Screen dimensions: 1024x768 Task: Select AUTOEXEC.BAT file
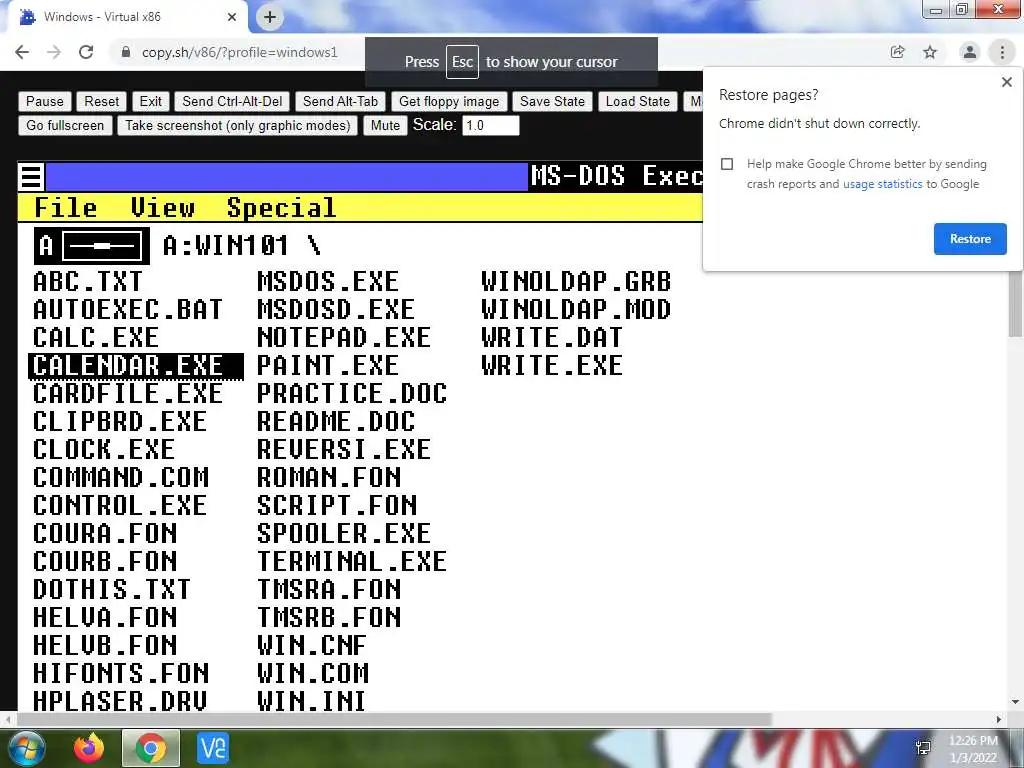pos(128,310)
